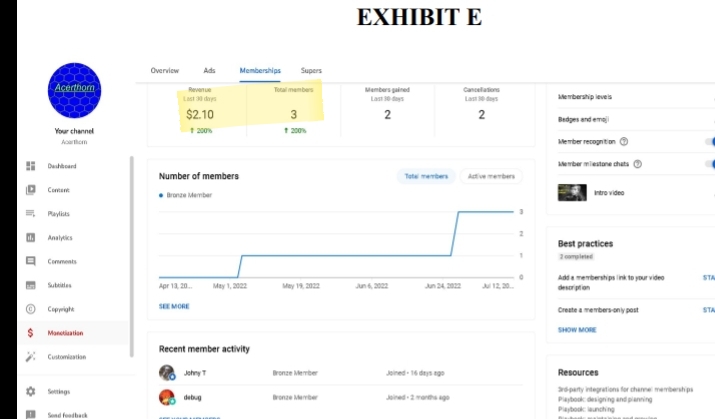Switch to the Supers tab
Image resolution: width=715 pixels, height=419 pixels.
[311, 71]
